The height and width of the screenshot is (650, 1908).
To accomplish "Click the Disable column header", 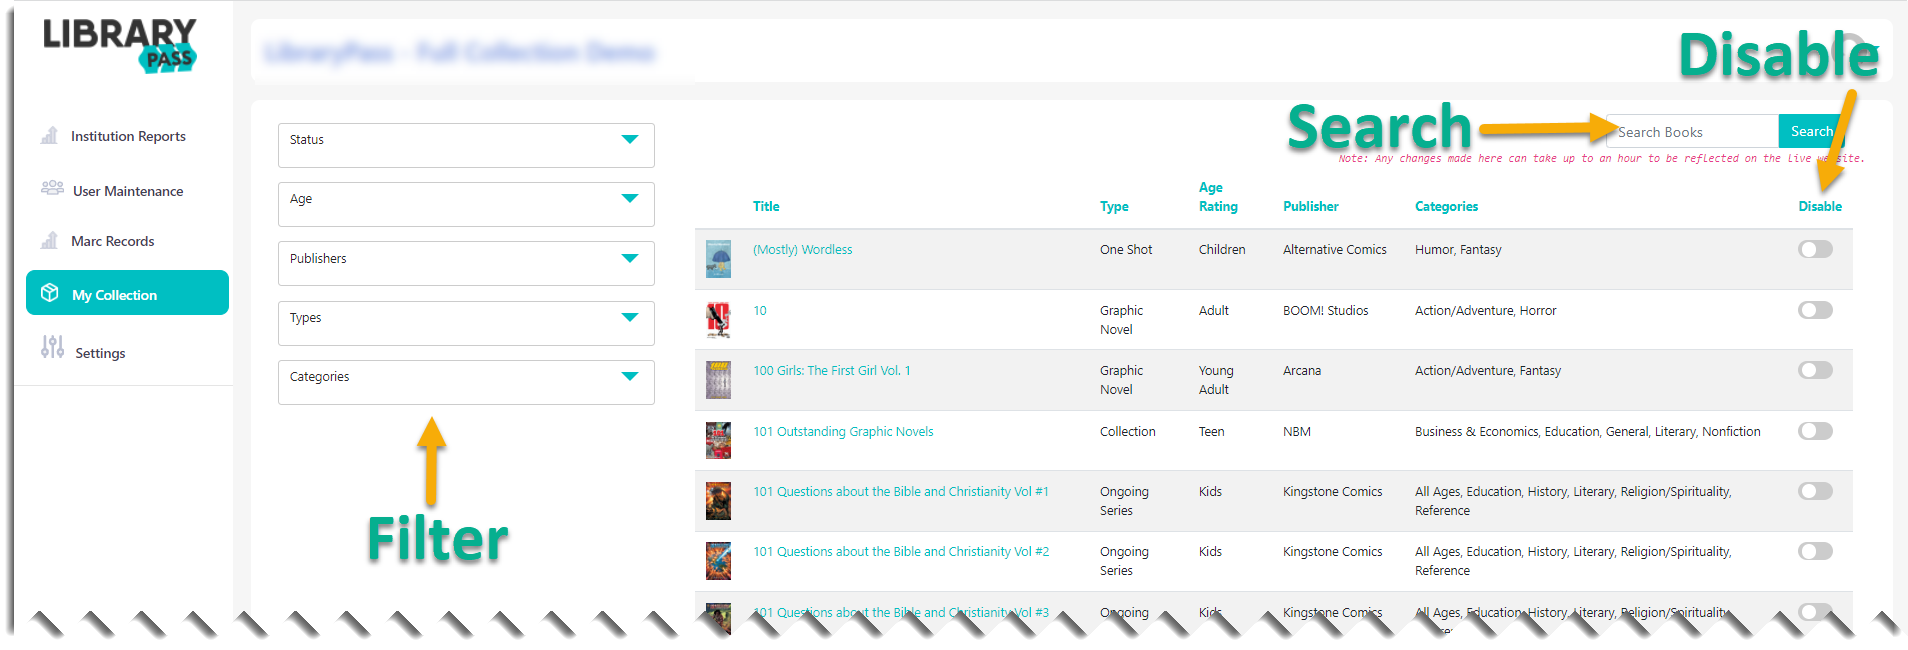I will [1820, 207].
